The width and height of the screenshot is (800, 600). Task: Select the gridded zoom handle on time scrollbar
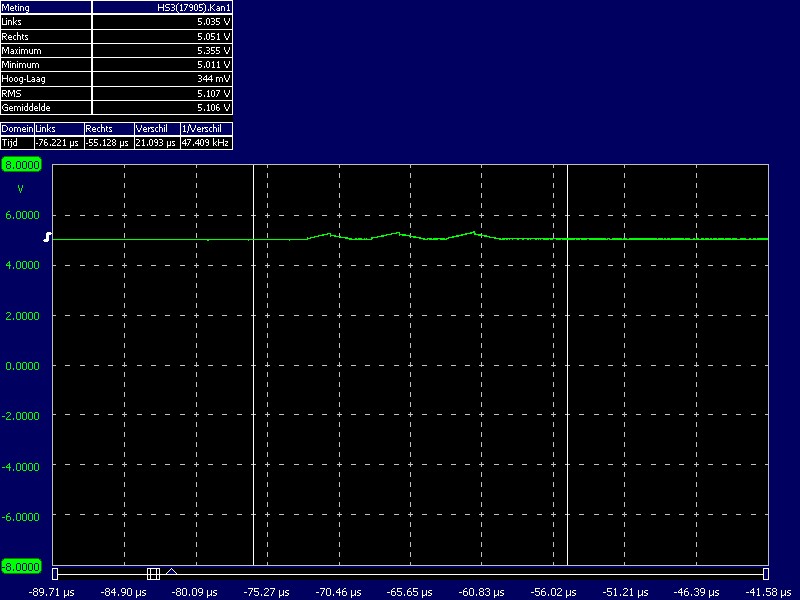(x=153, y=573)
